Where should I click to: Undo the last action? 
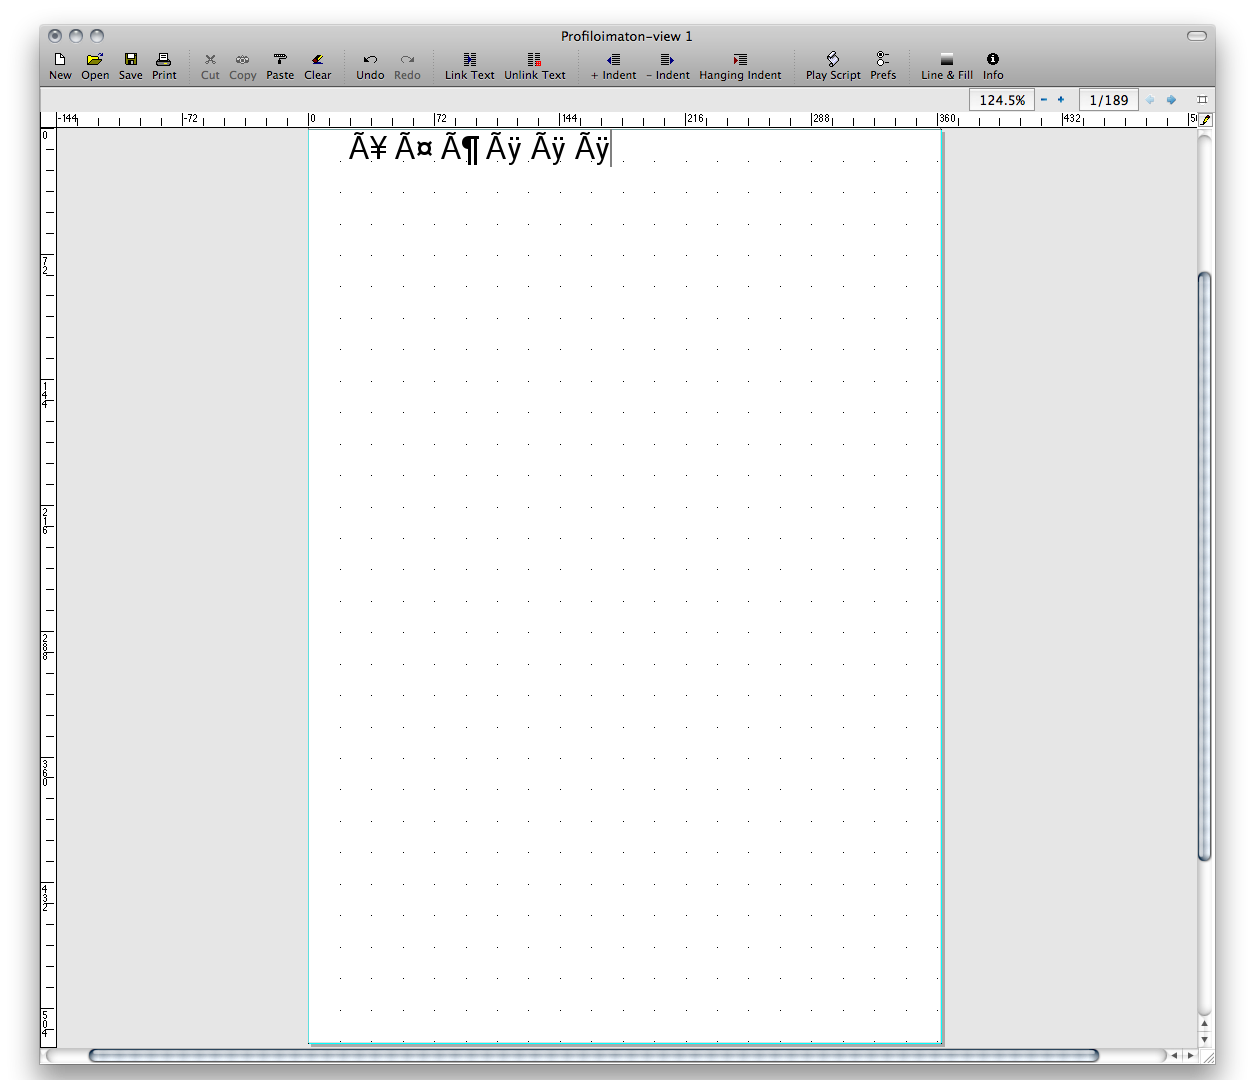coord(370,66)
